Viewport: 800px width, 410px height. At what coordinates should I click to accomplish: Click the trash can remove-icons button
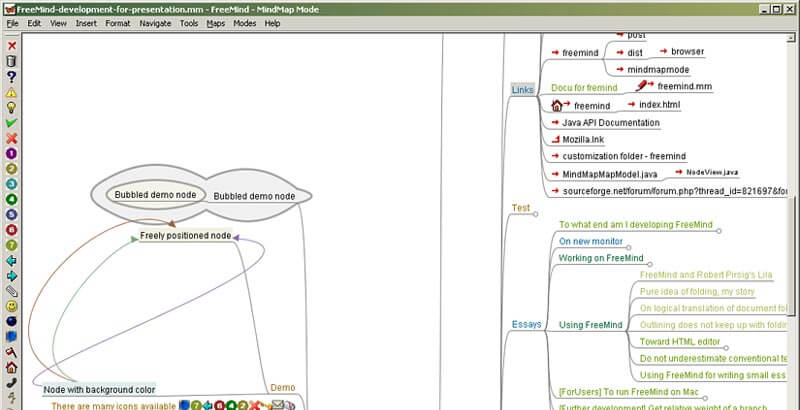[x=11, y=61]
